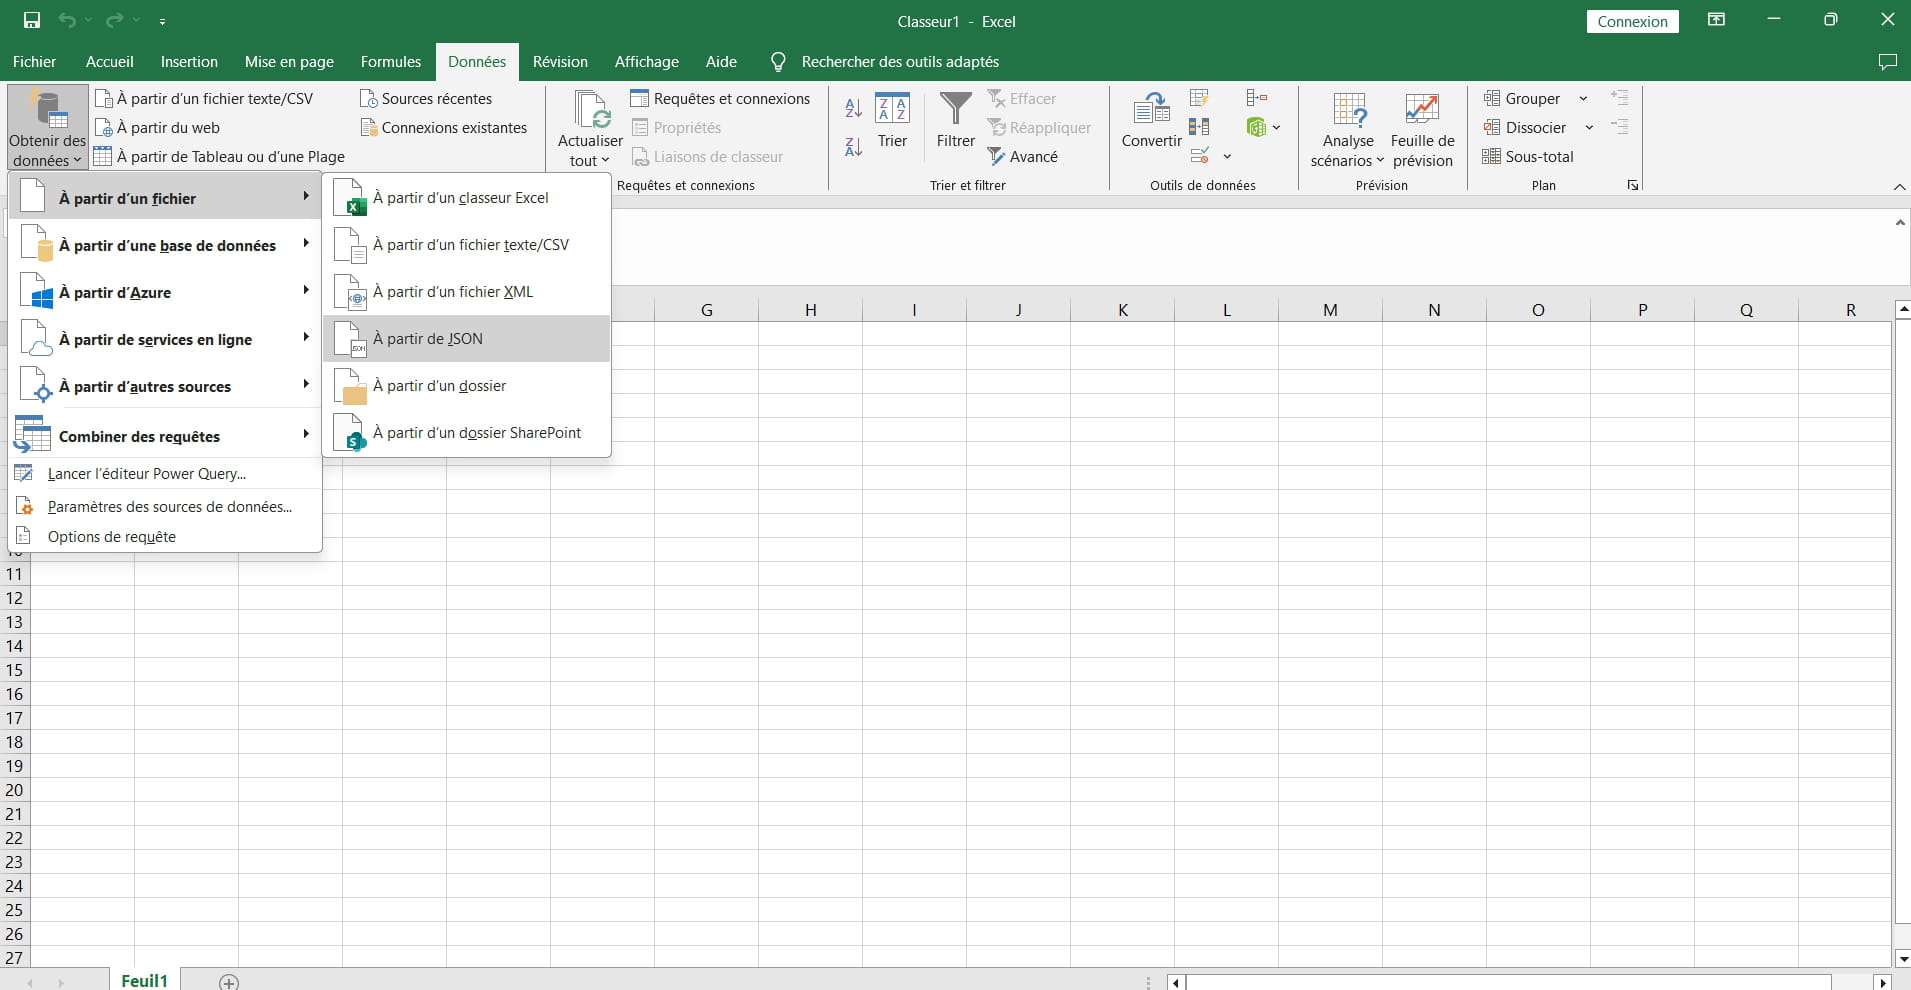Select À partir d'un dossier SharePoint
Image resolution: width=1911 pixels, height=990 pixels.
(x=466, y=433)
